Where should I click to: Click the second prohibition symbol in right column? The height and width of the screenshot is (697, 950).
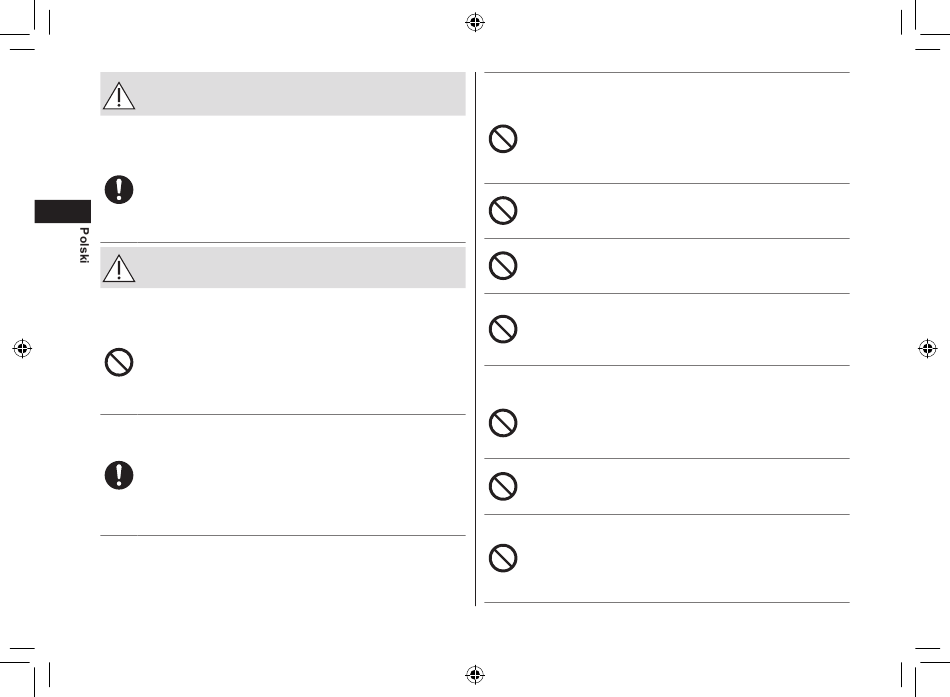[x=503, y=210]
